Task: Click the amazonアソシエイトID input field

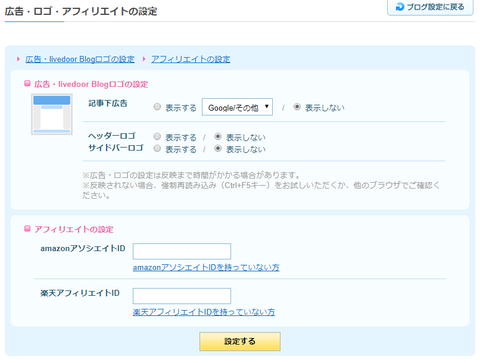Action: click(x=182, y=251)
